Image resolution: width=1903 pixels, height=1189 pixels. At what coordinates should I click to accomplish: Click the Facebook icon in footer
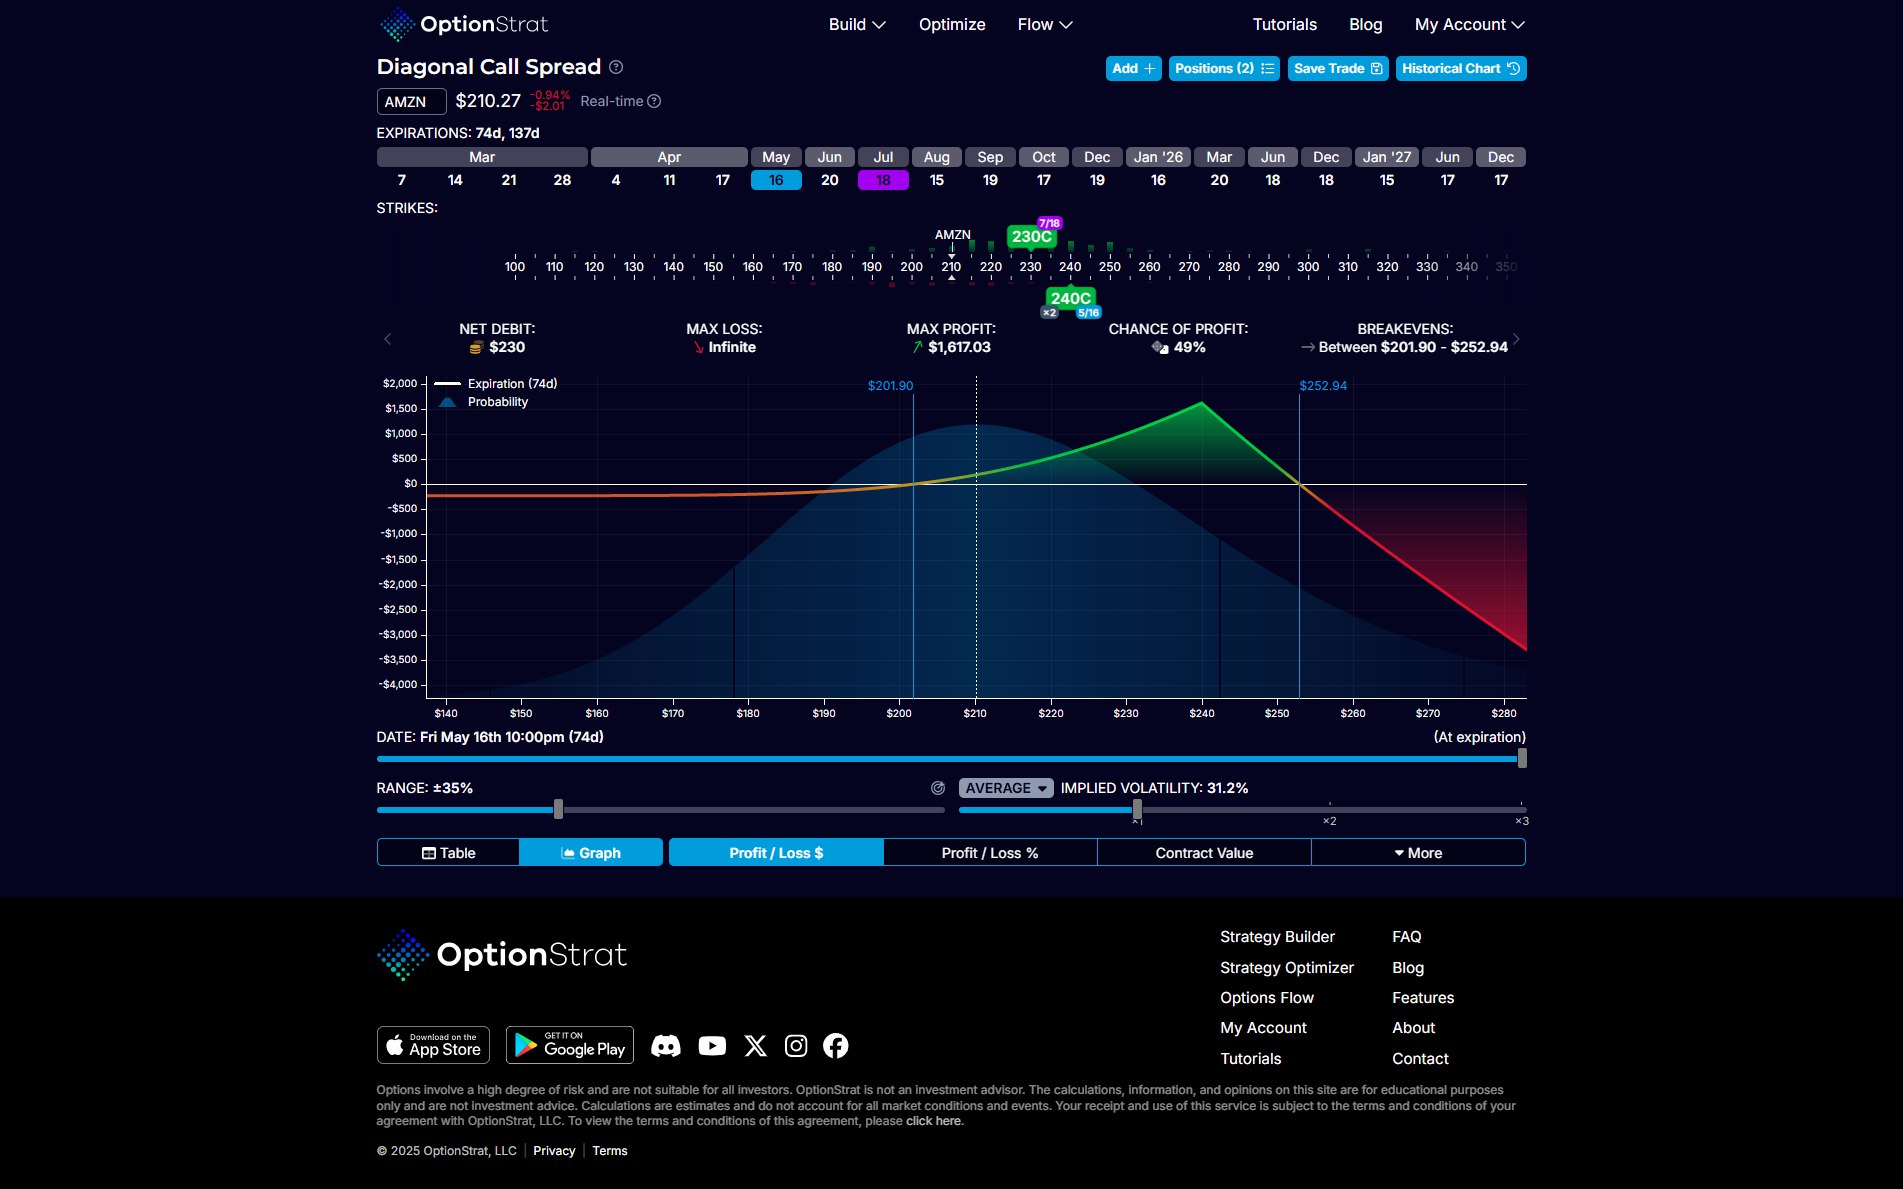(x=836, y=1046)
